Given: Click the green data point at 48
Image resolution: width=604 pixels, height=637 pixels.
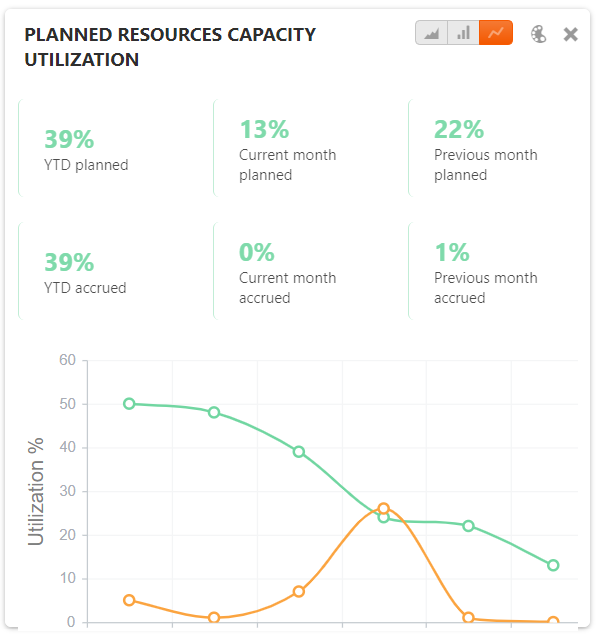Looking at the screenshot, I should click(214, 412).
